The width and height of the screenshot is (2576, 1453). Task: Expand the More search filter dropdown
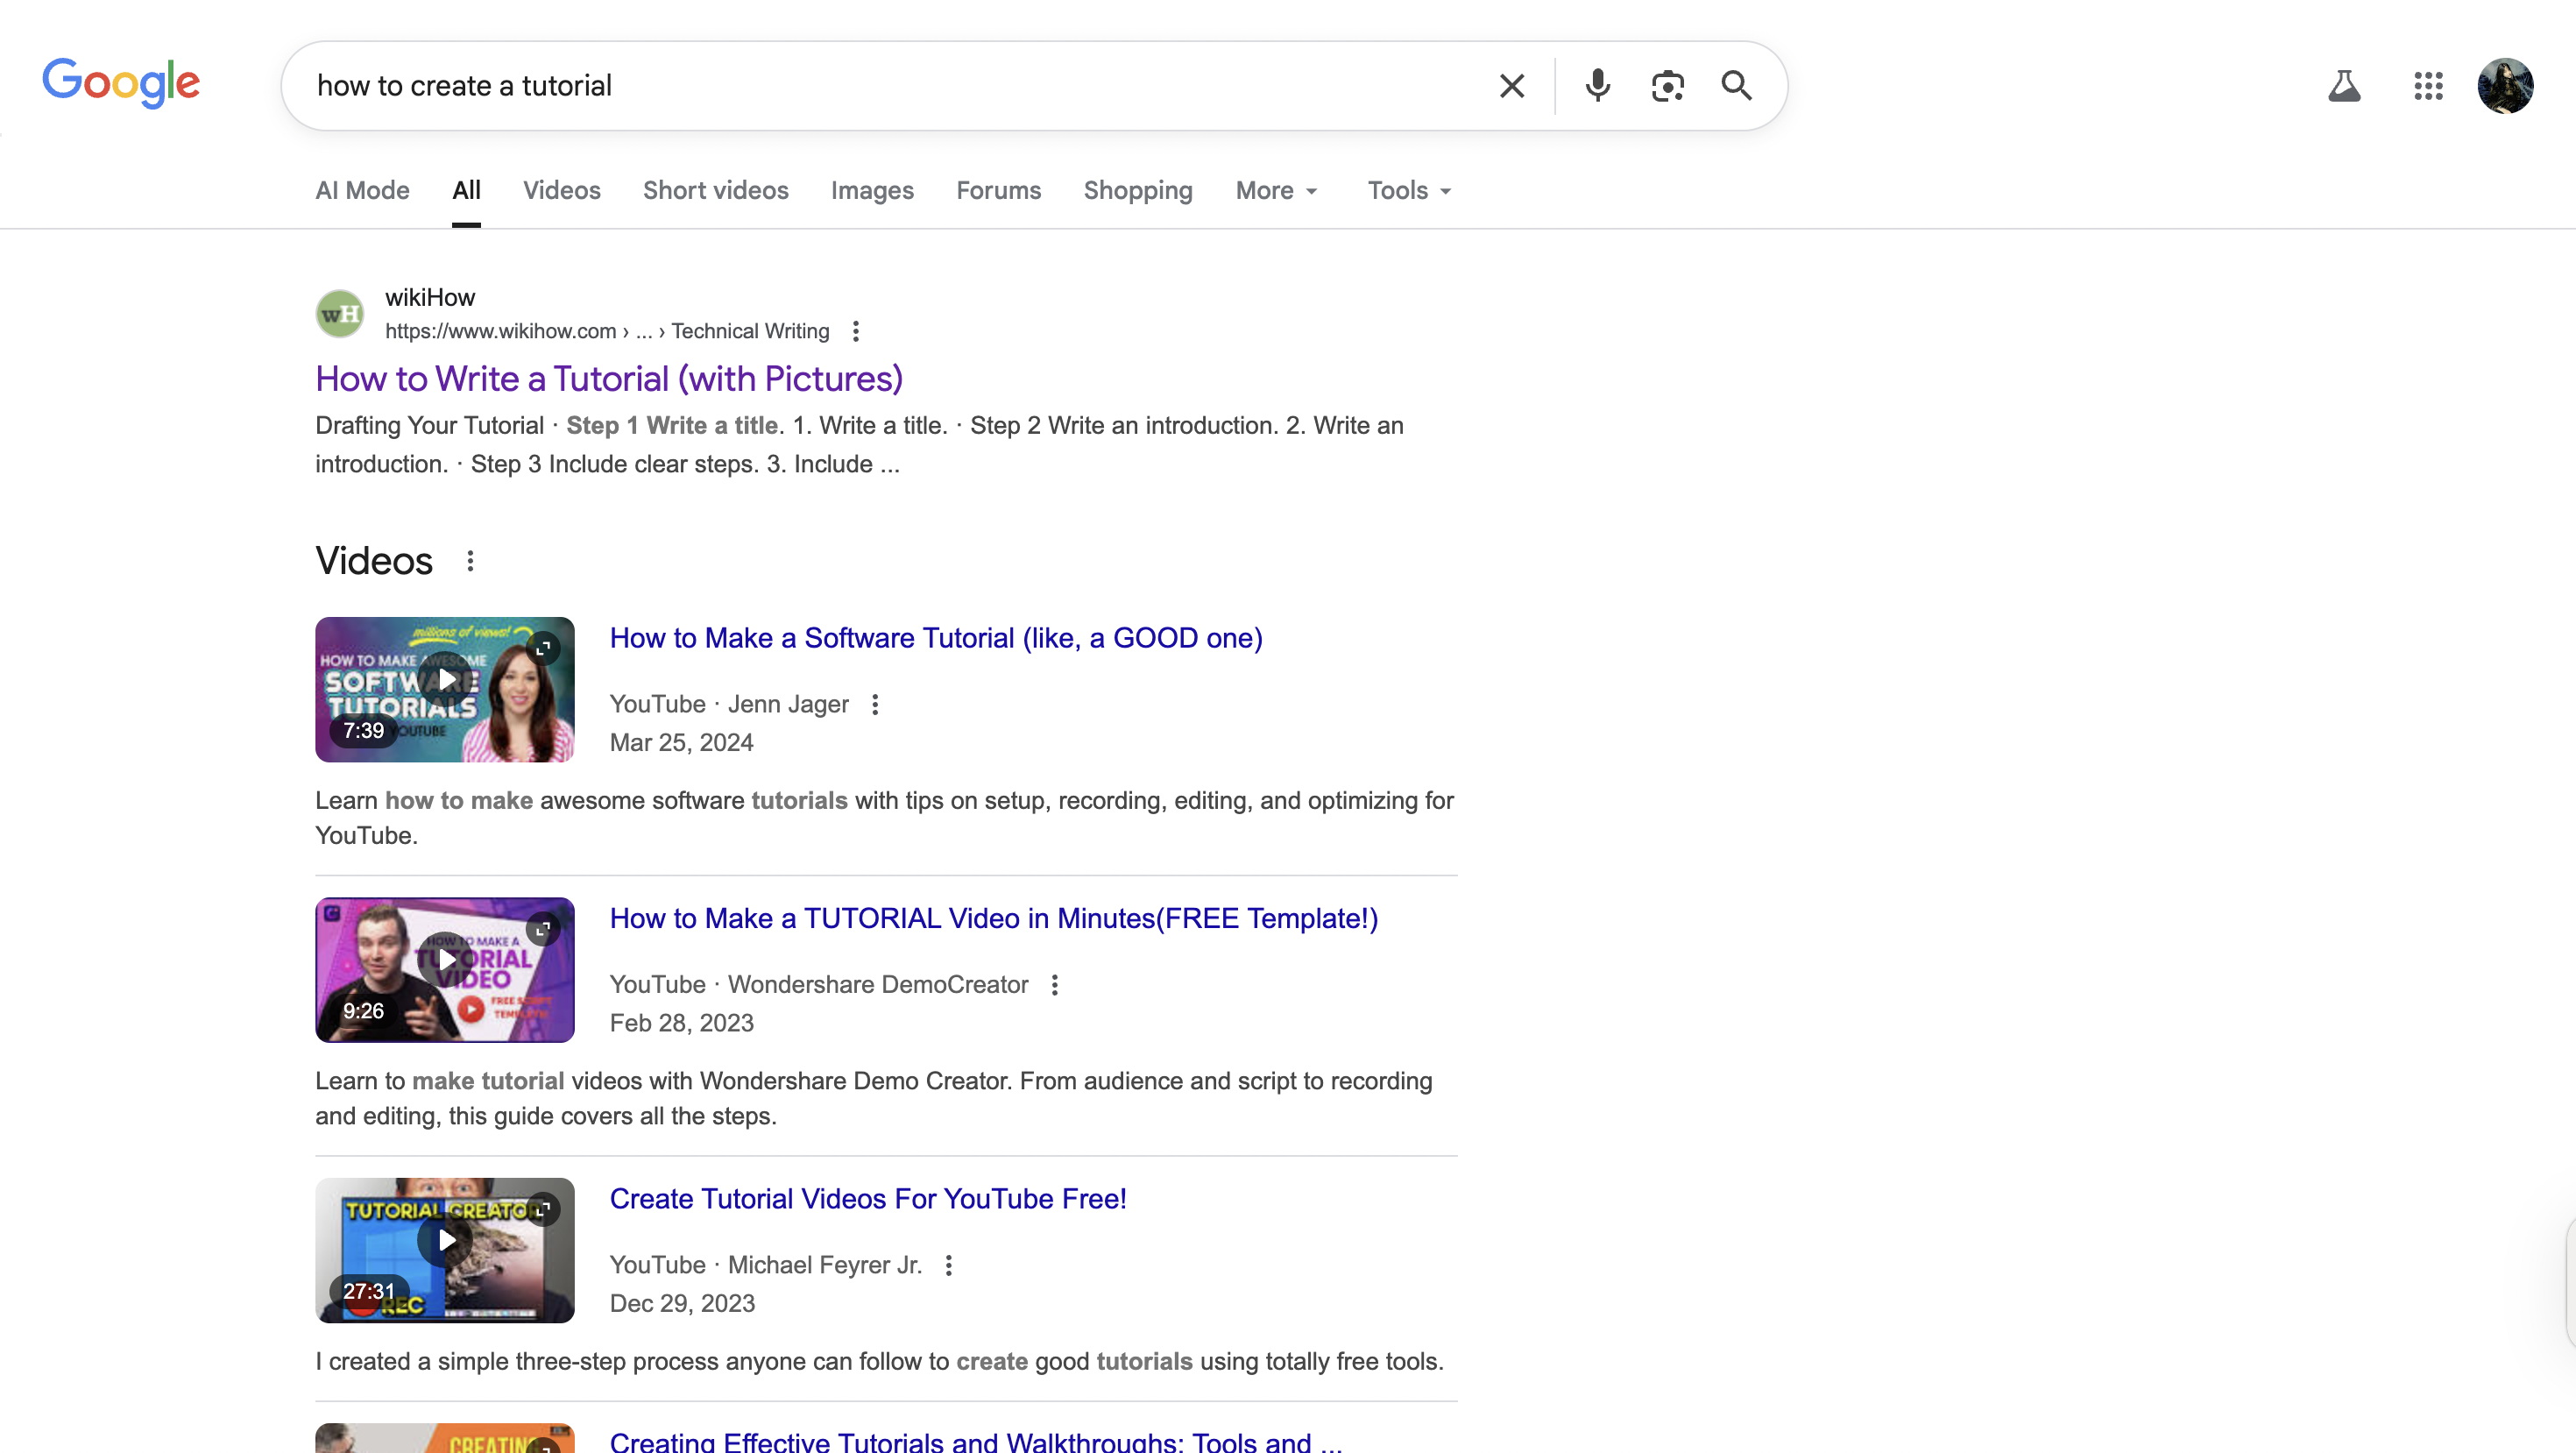(1276, 190)
